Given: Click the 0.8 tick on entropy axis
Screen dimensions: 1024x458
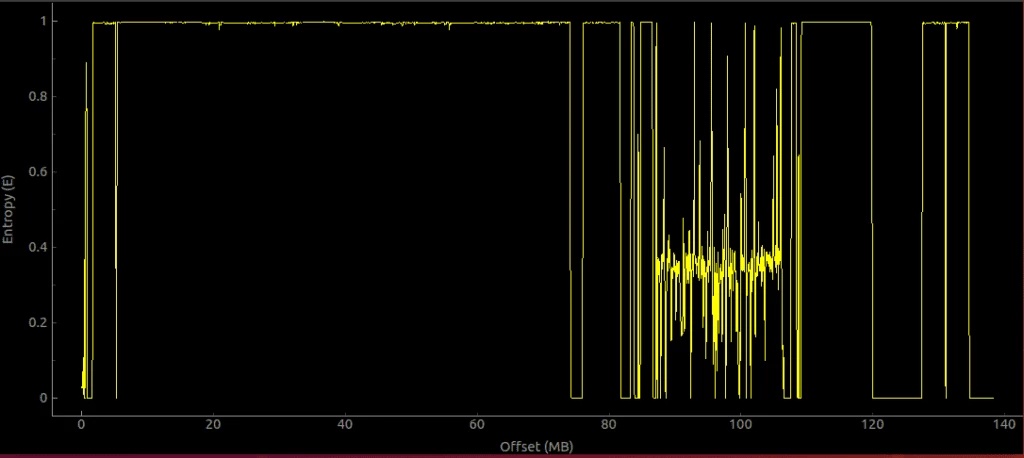Looking at the screenshot, I should (x=36, y=97).
